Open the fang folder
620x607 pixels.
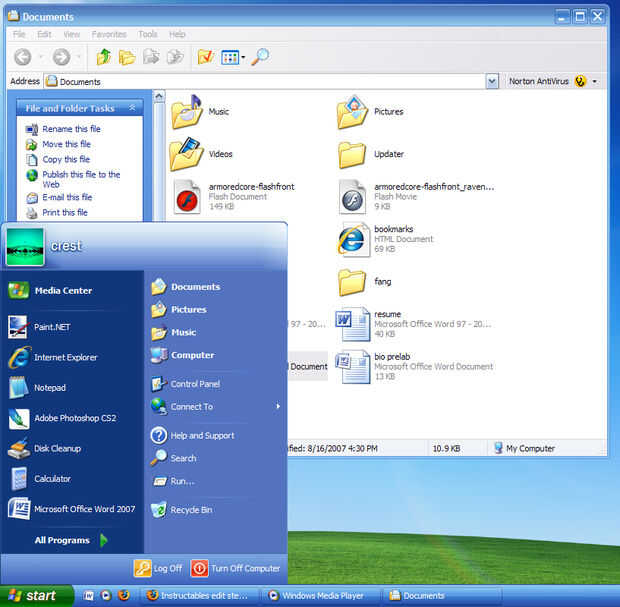(x=365, y=282)
